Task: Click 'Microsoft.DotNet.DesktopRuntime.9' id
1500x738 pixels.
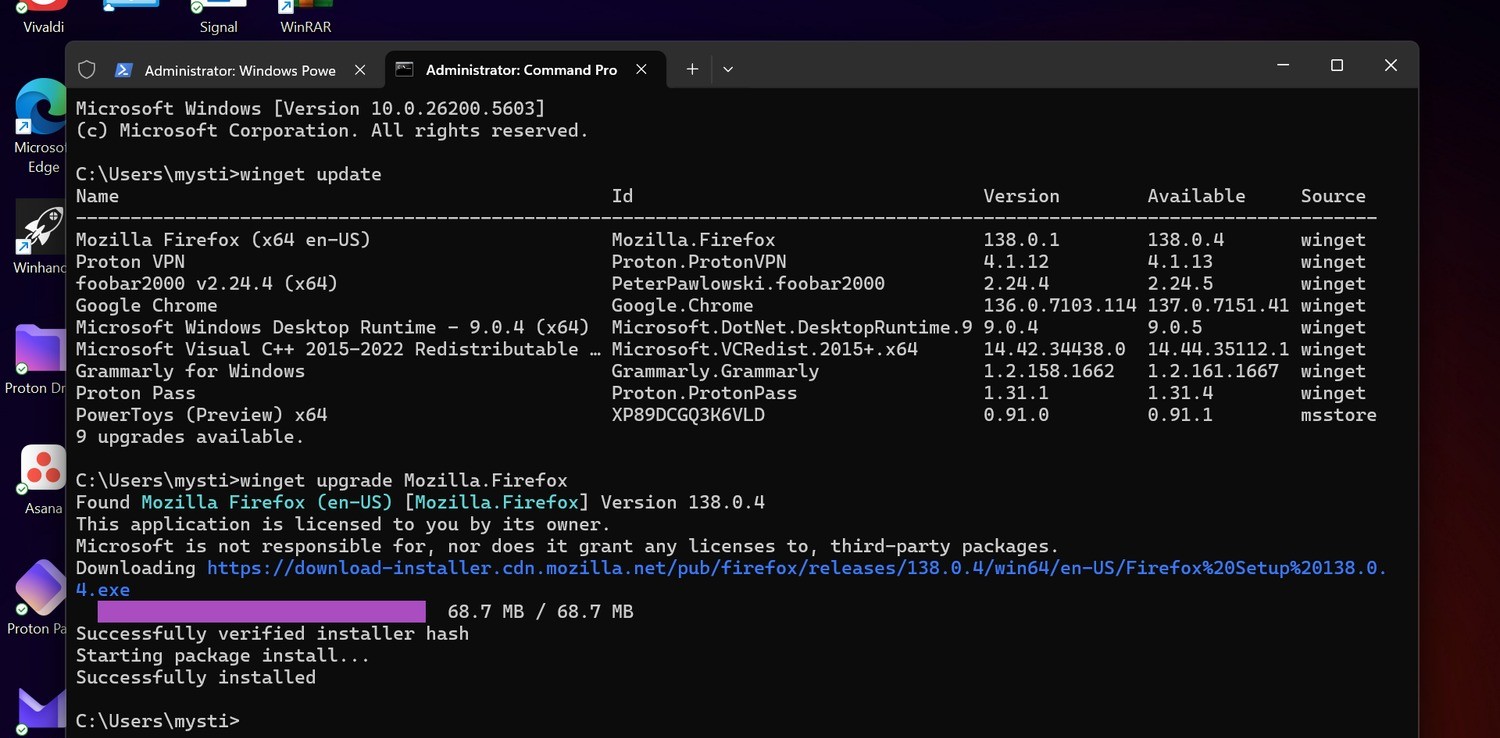Action: tap(792, 328)
